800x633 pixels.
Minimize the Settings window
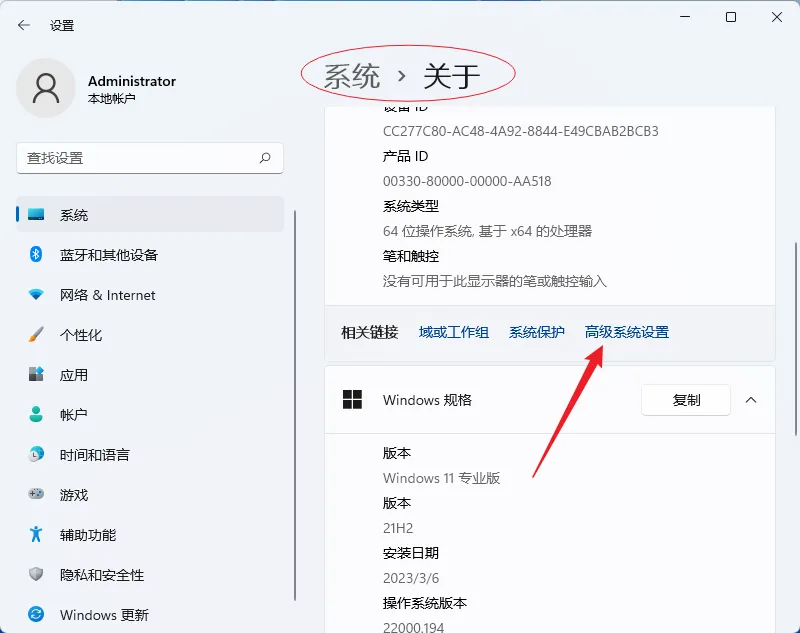tap(685, 17)
